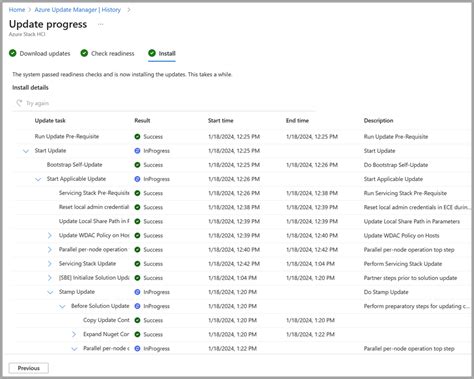
Task: Select Run Update Pre-Requisite task name
Action: pos(67,136)
